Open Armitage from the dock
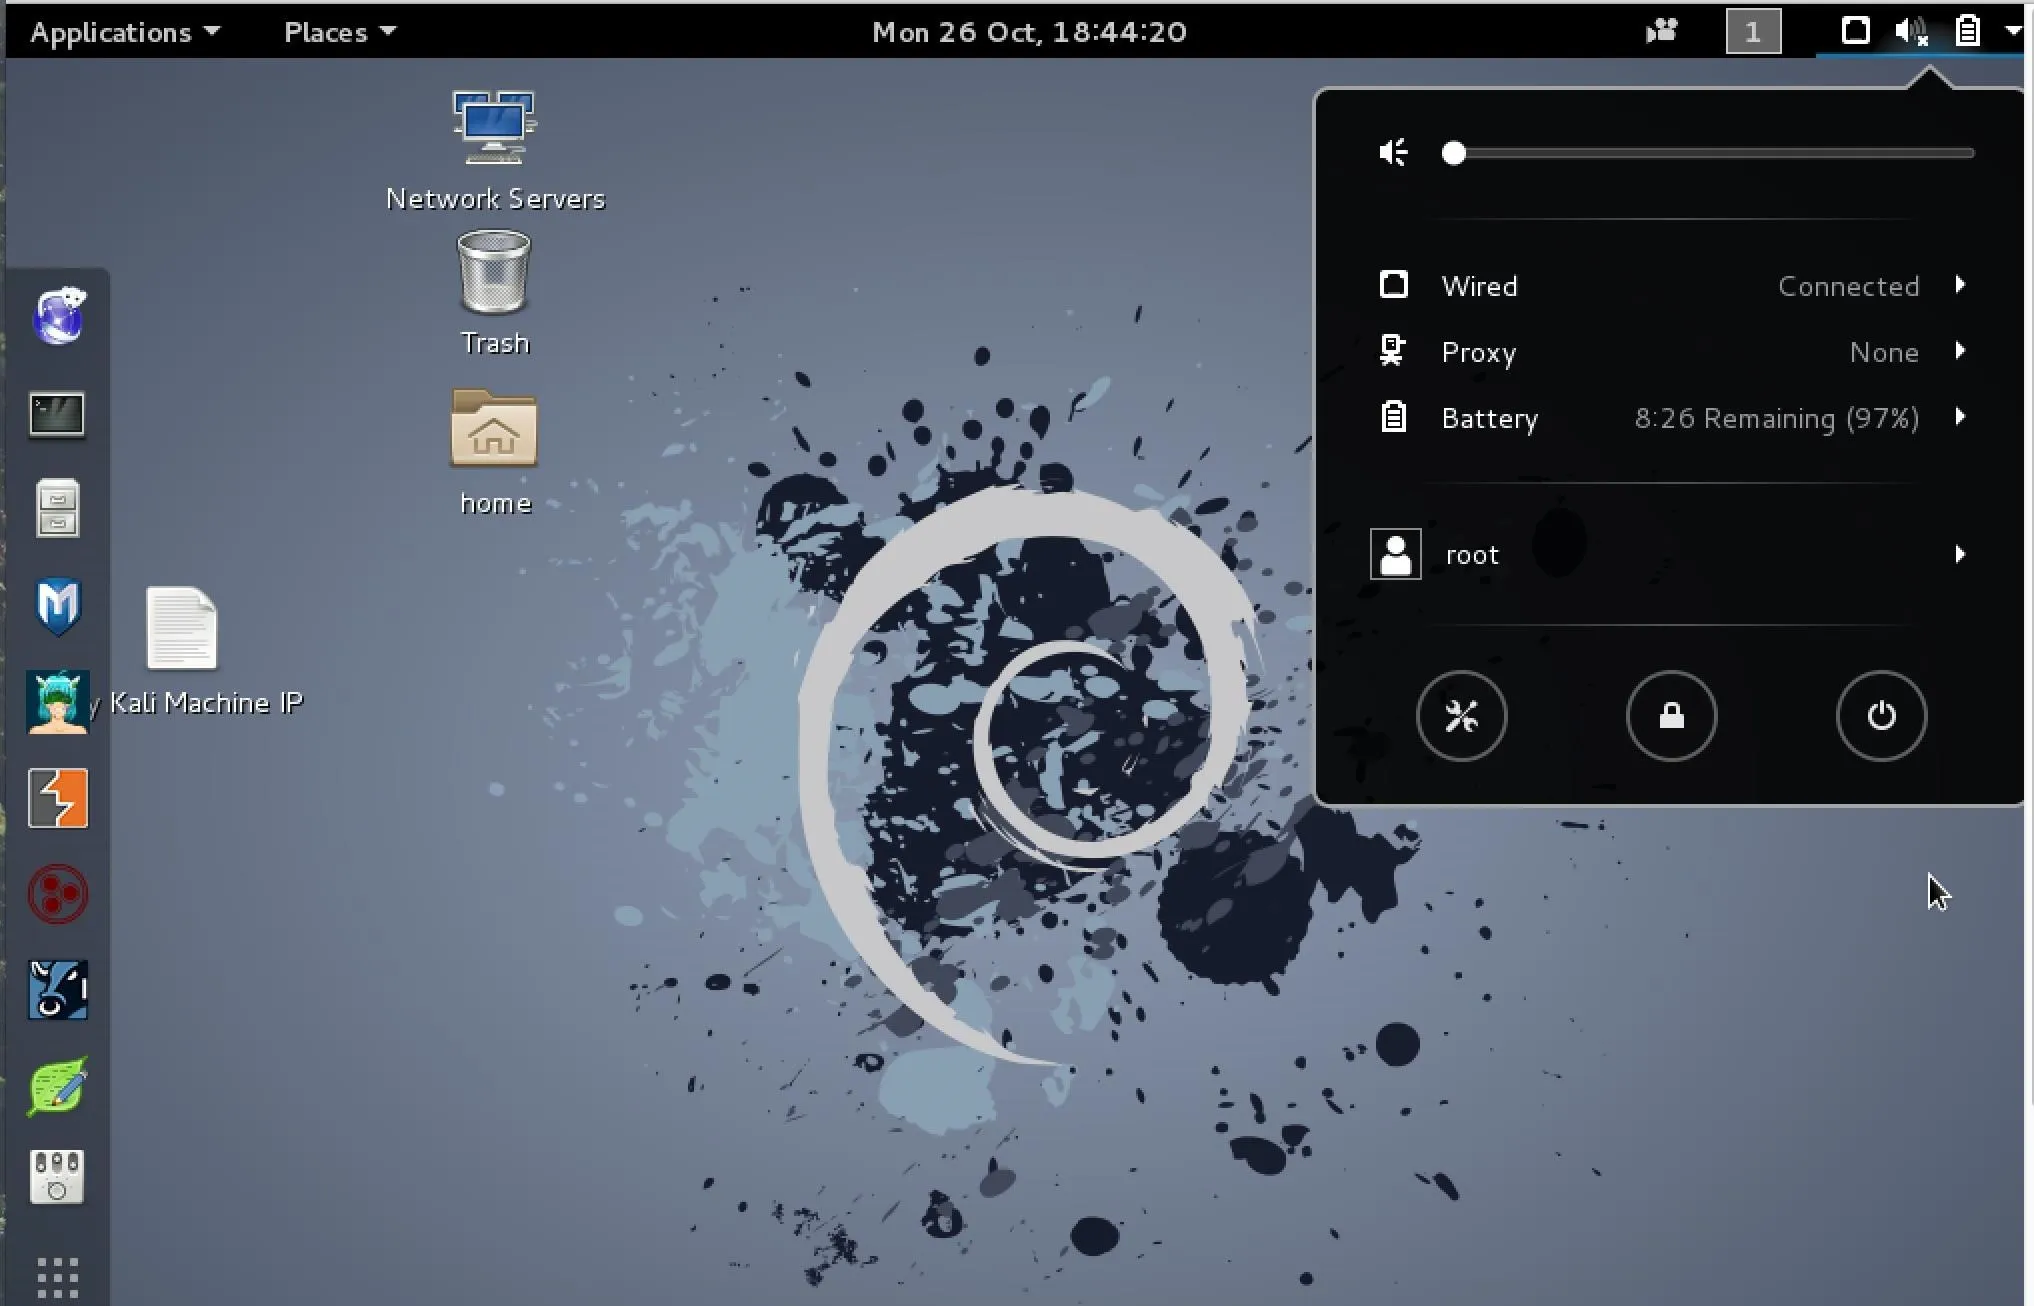Image resolution: width=2034 pixels, height=1306 pixels. [57, 701]
